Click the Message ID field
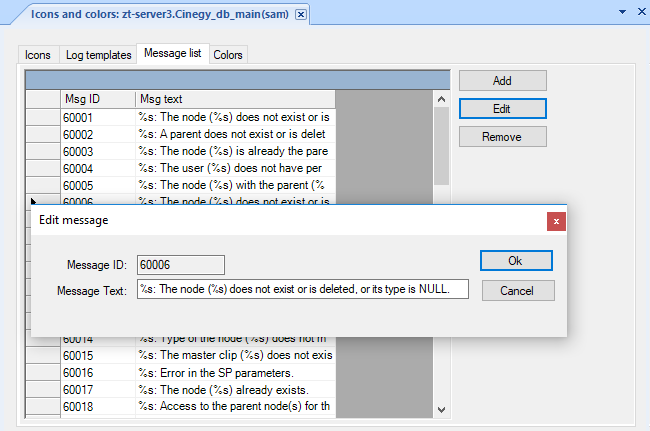Image resolution: width=650 pixels, height=431 pixels. 180,265
